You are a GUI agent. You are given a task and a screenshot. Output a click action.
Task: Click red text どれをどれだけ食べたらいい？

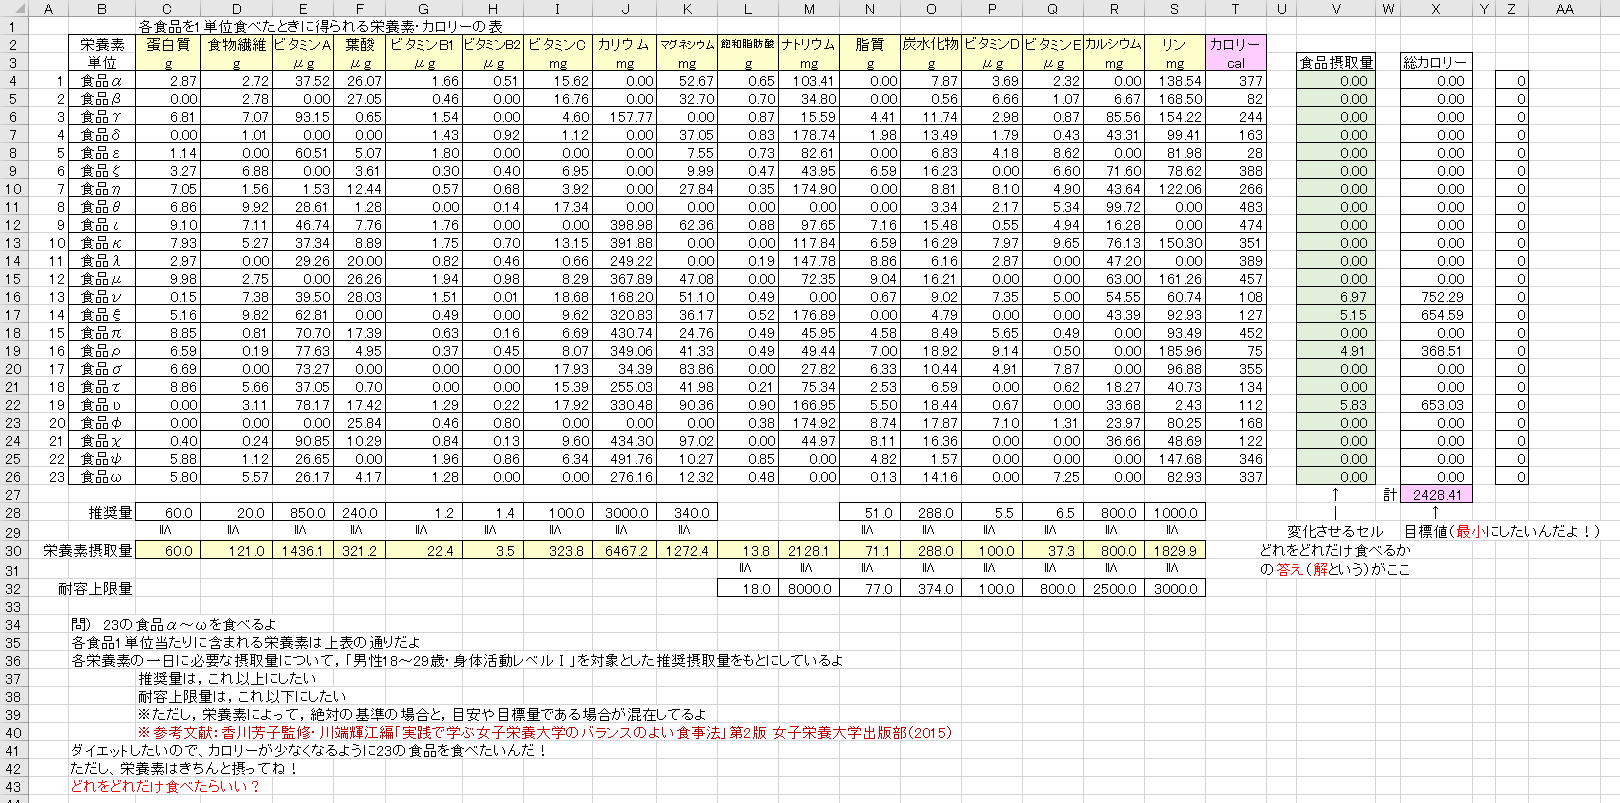tap(165, 787)
